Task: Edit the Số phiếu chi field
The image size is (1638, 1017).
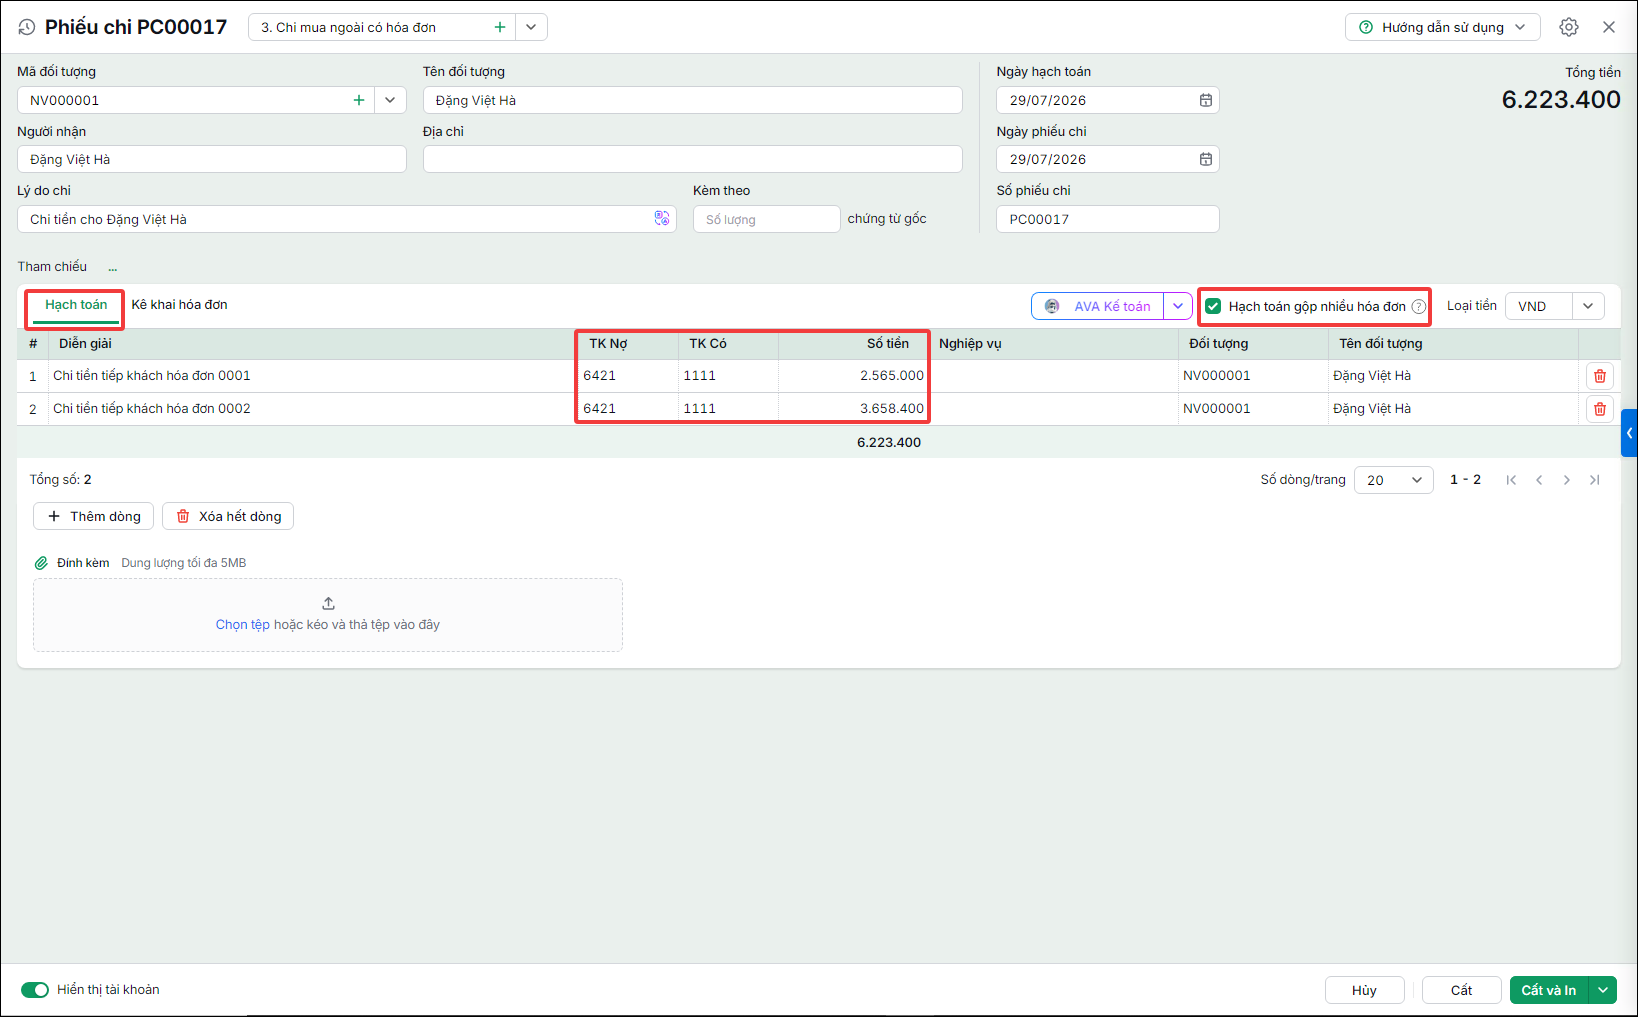Action: [x=1107, y=219]
